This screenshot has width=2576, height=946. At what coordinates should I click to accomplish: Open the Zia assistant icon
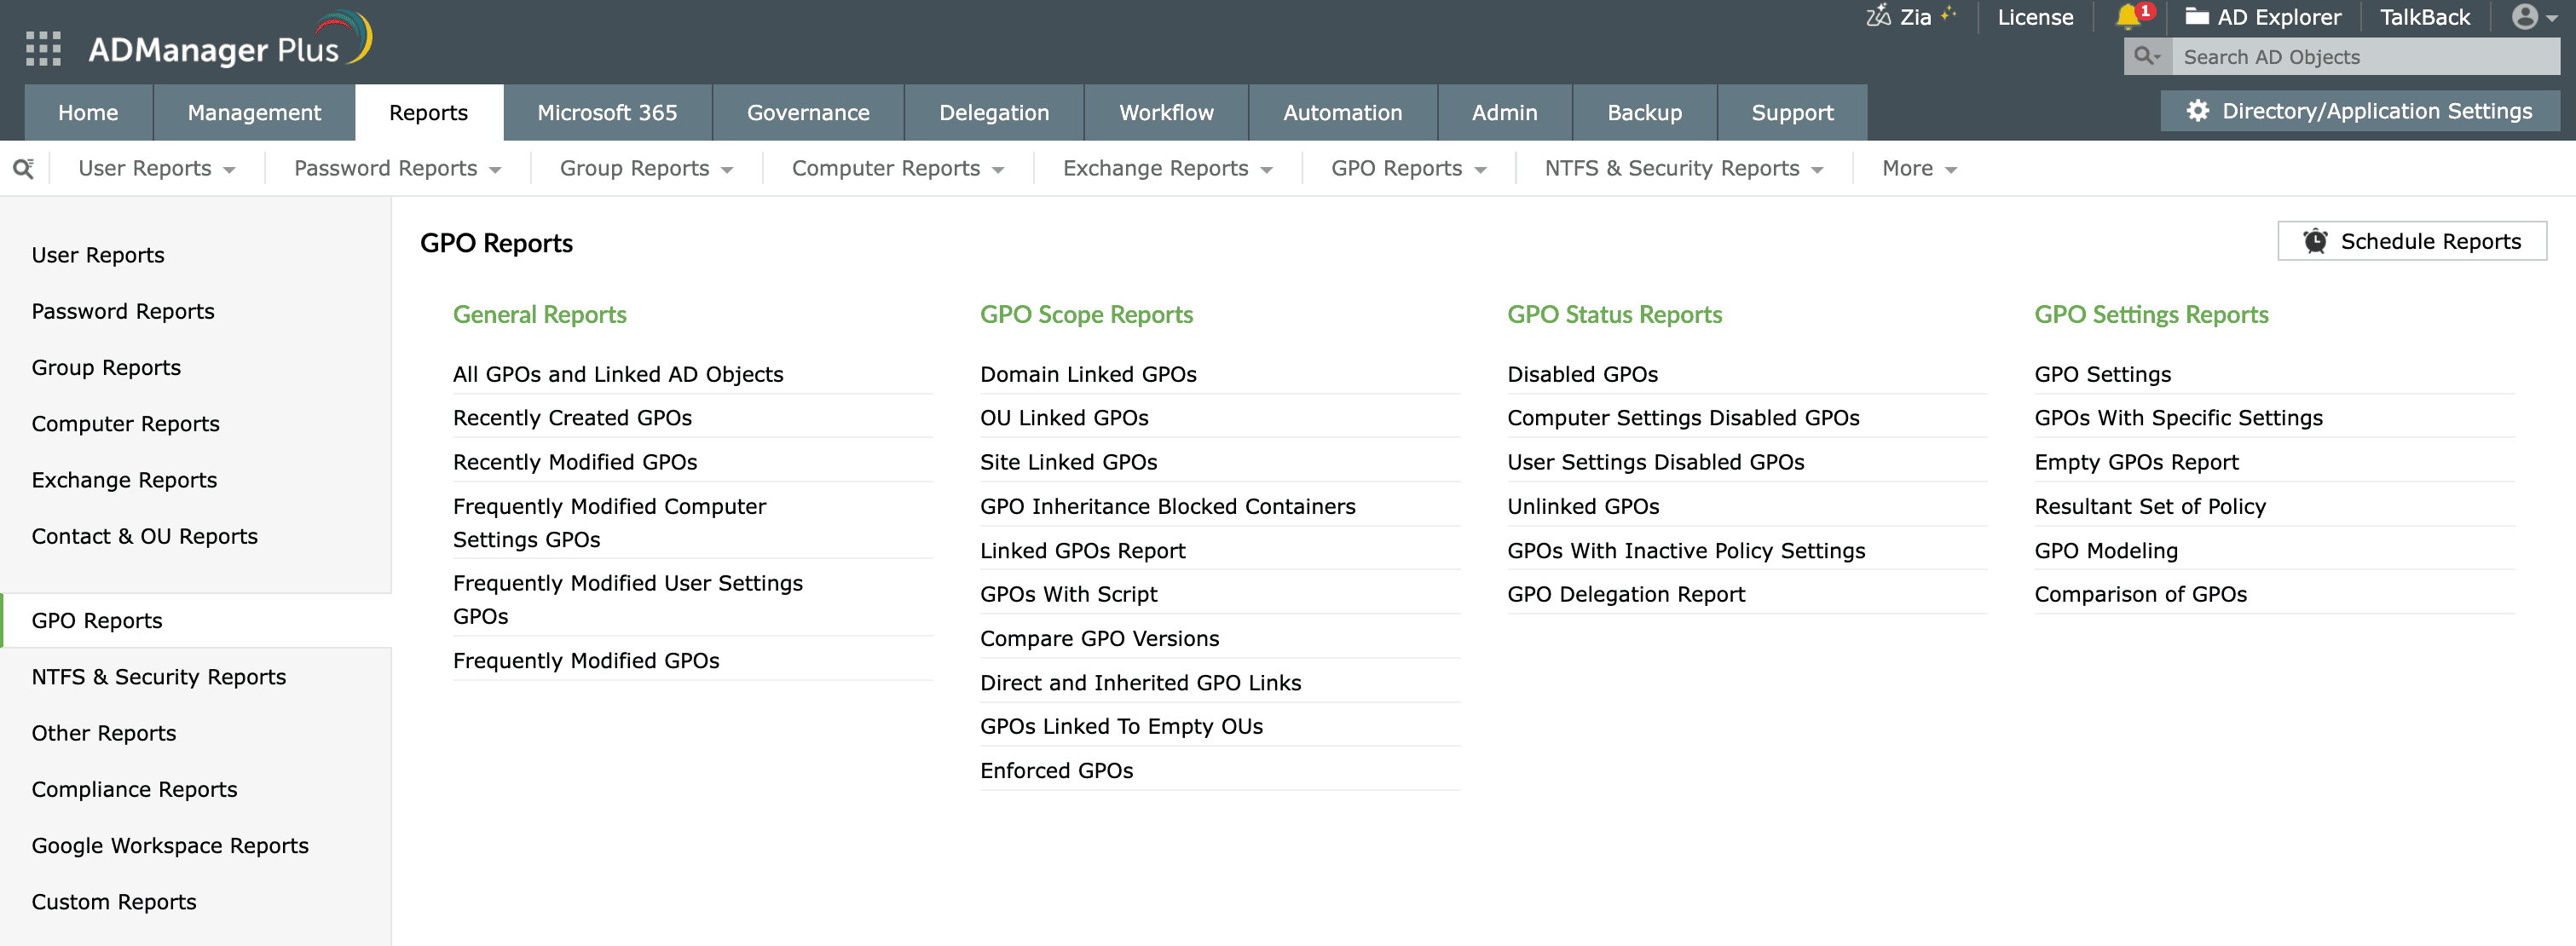1878,17
